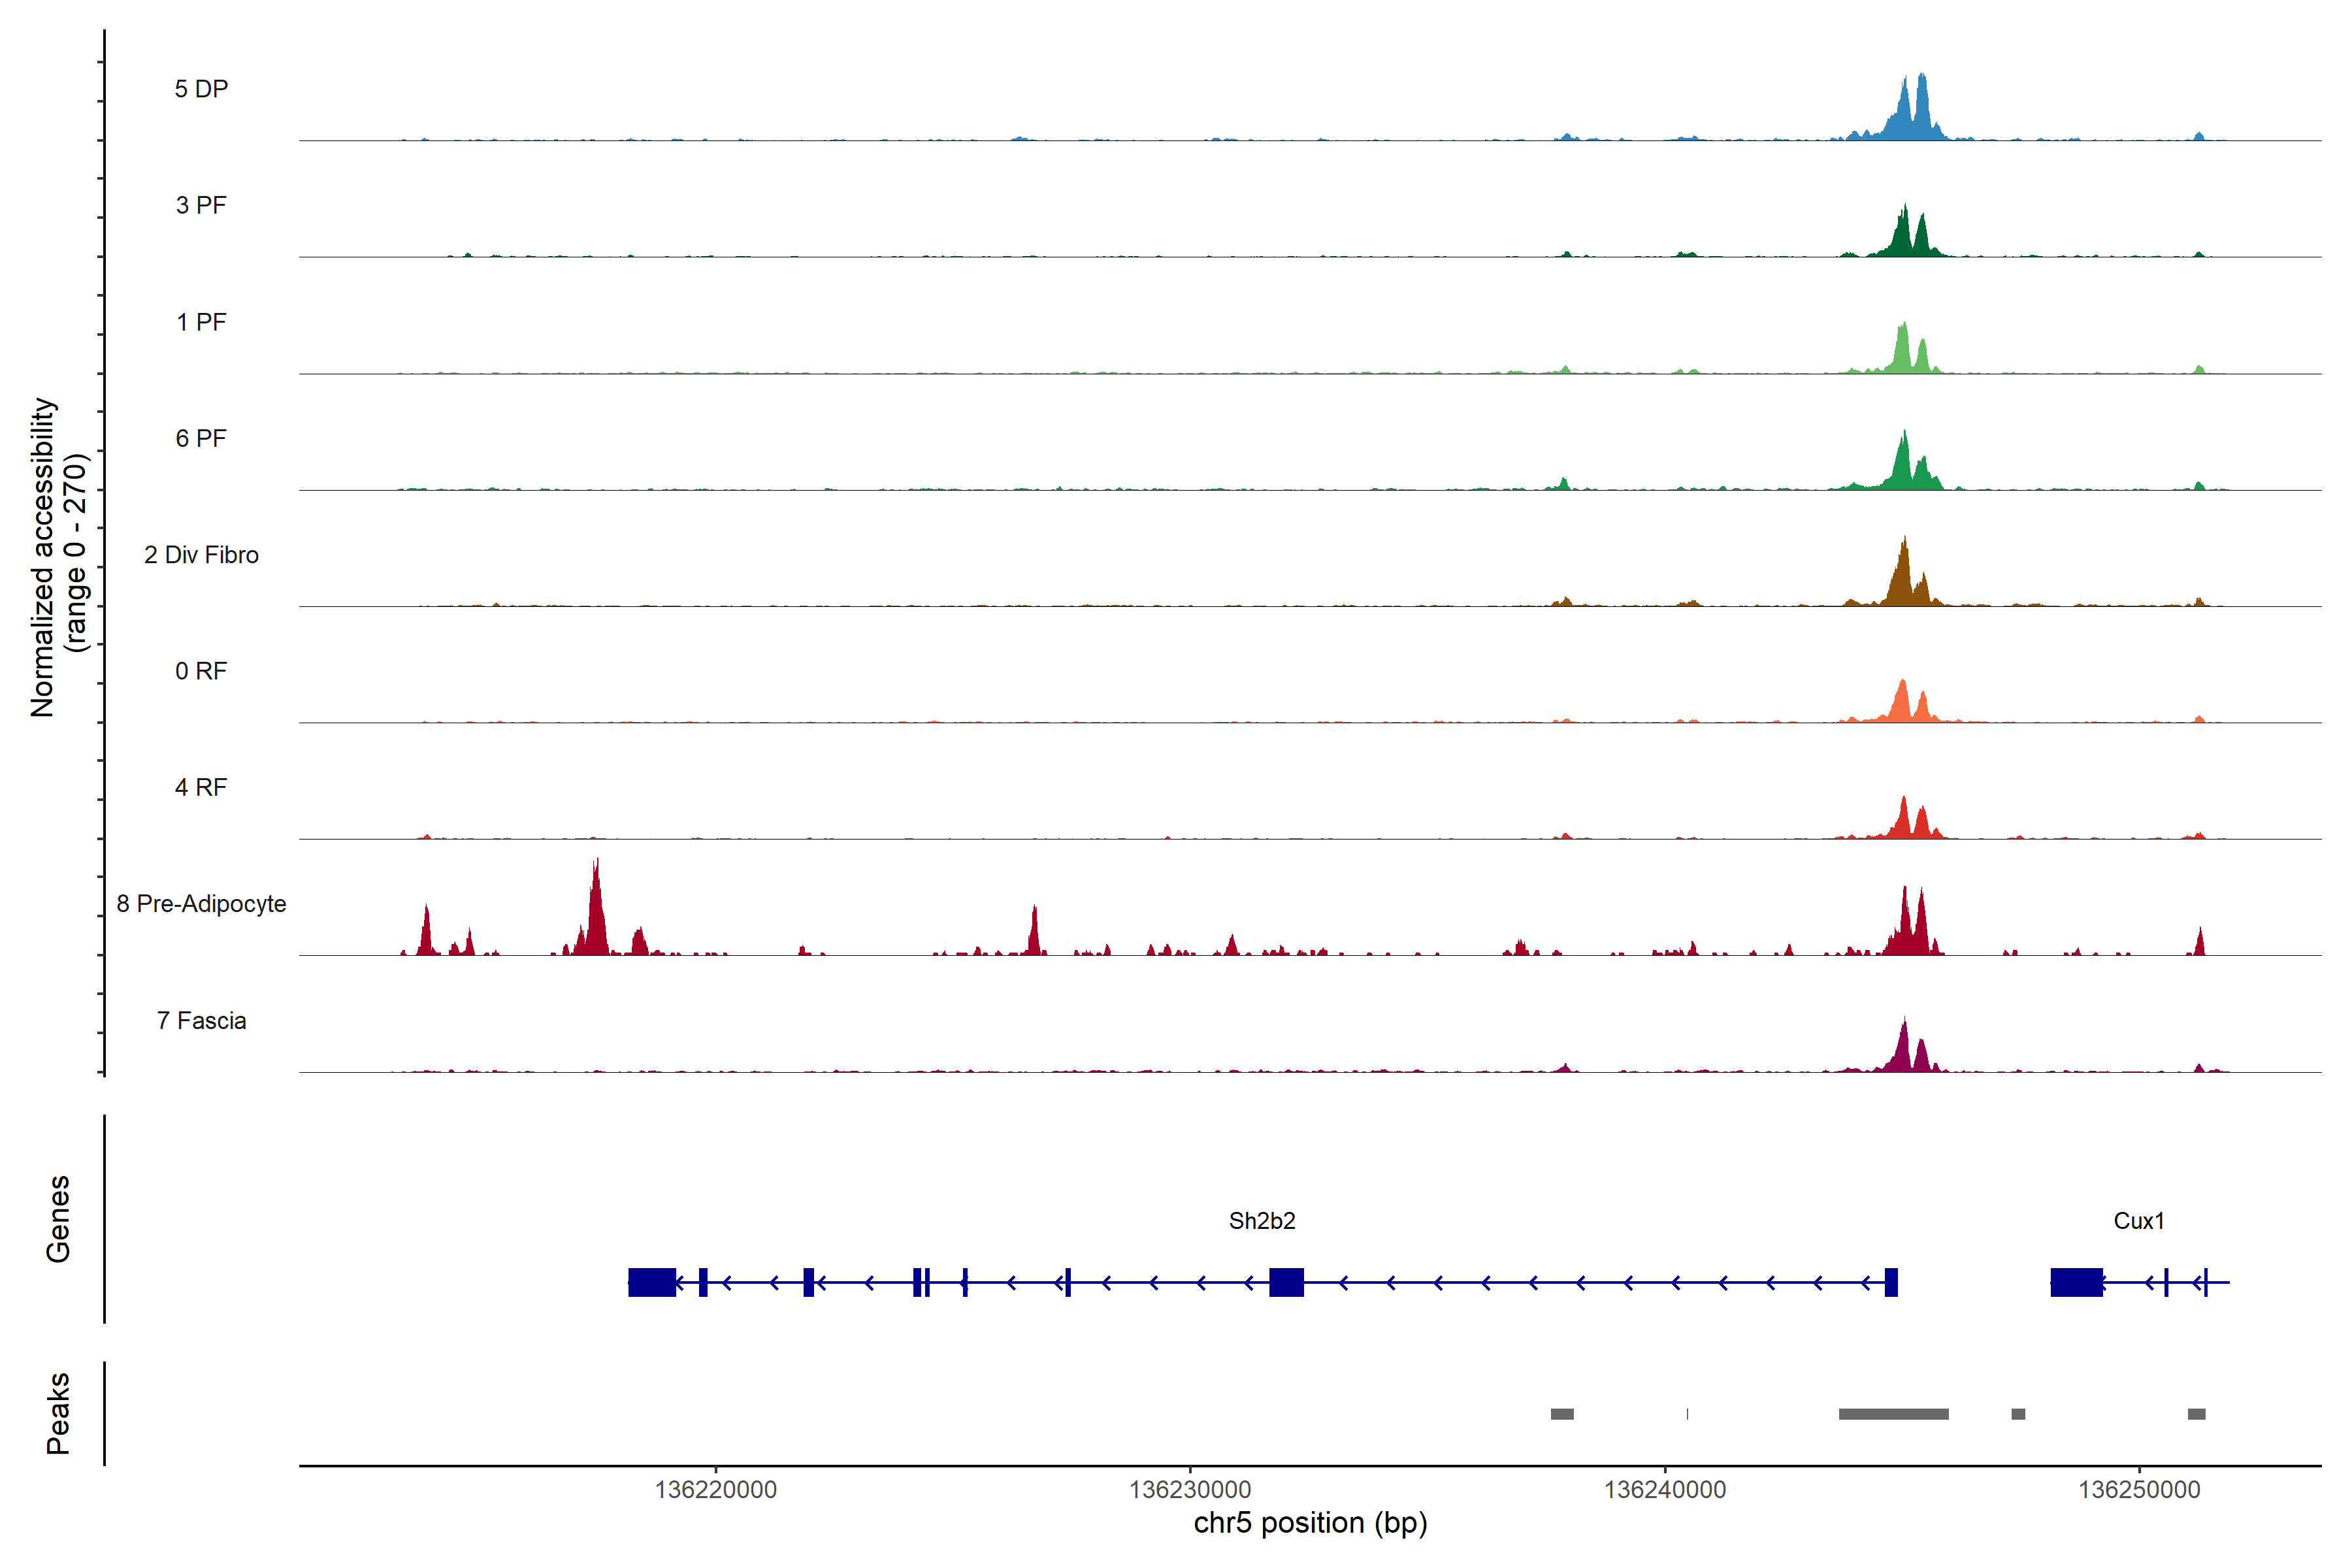Click the 5 DP track label
This screenshot has height=1568, width=2352.
click(201, 89)
